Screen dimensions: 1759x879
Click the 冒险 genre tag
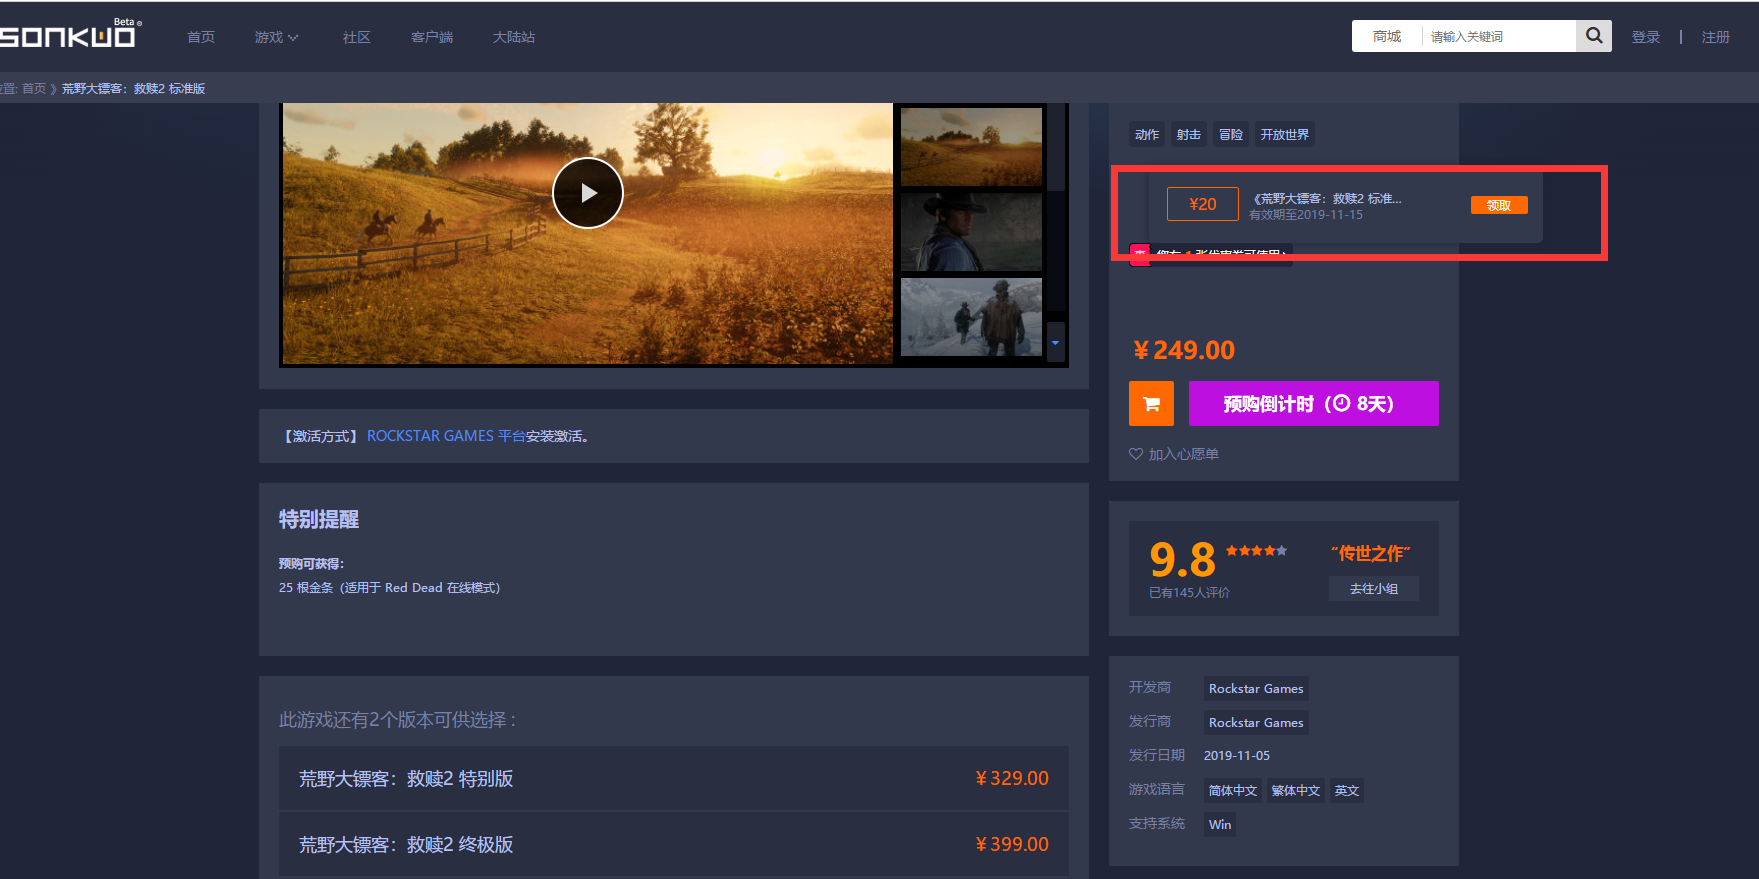[1231, 135]
